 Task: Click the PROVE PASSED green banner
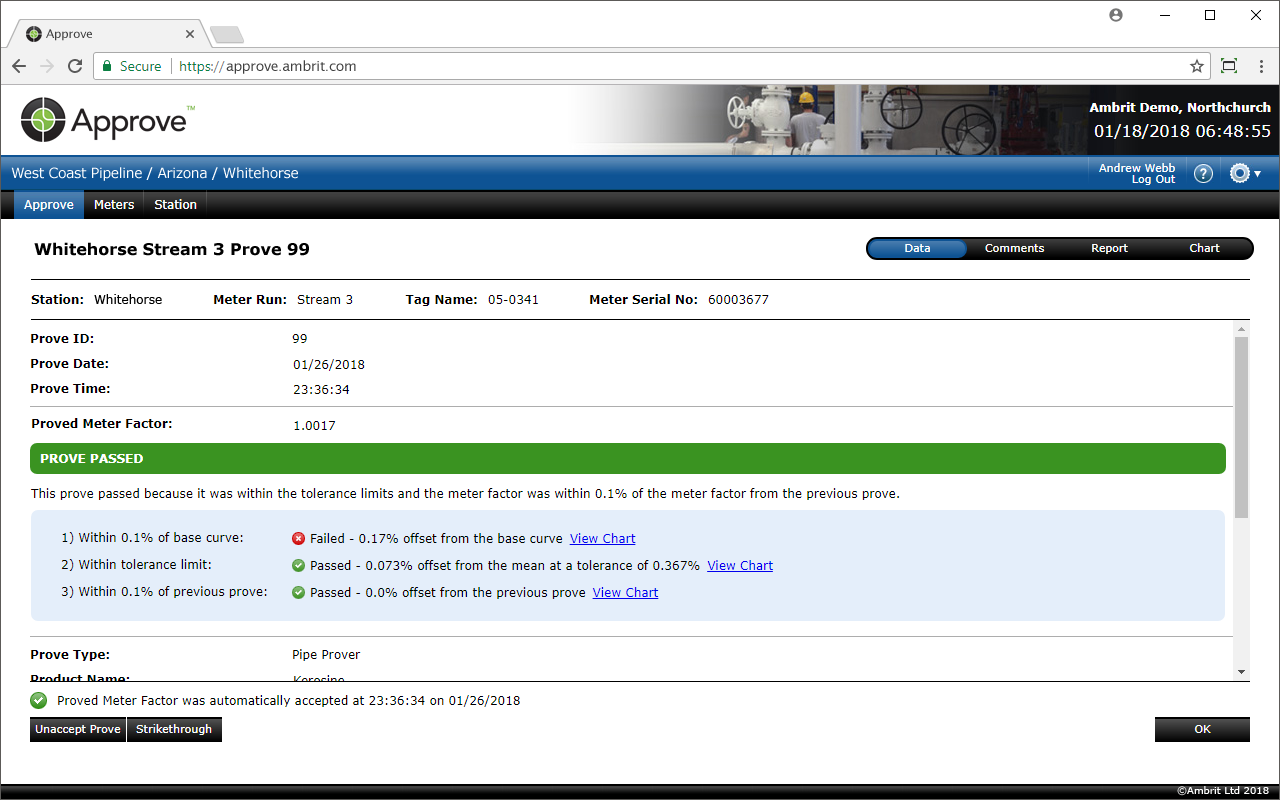628,458
